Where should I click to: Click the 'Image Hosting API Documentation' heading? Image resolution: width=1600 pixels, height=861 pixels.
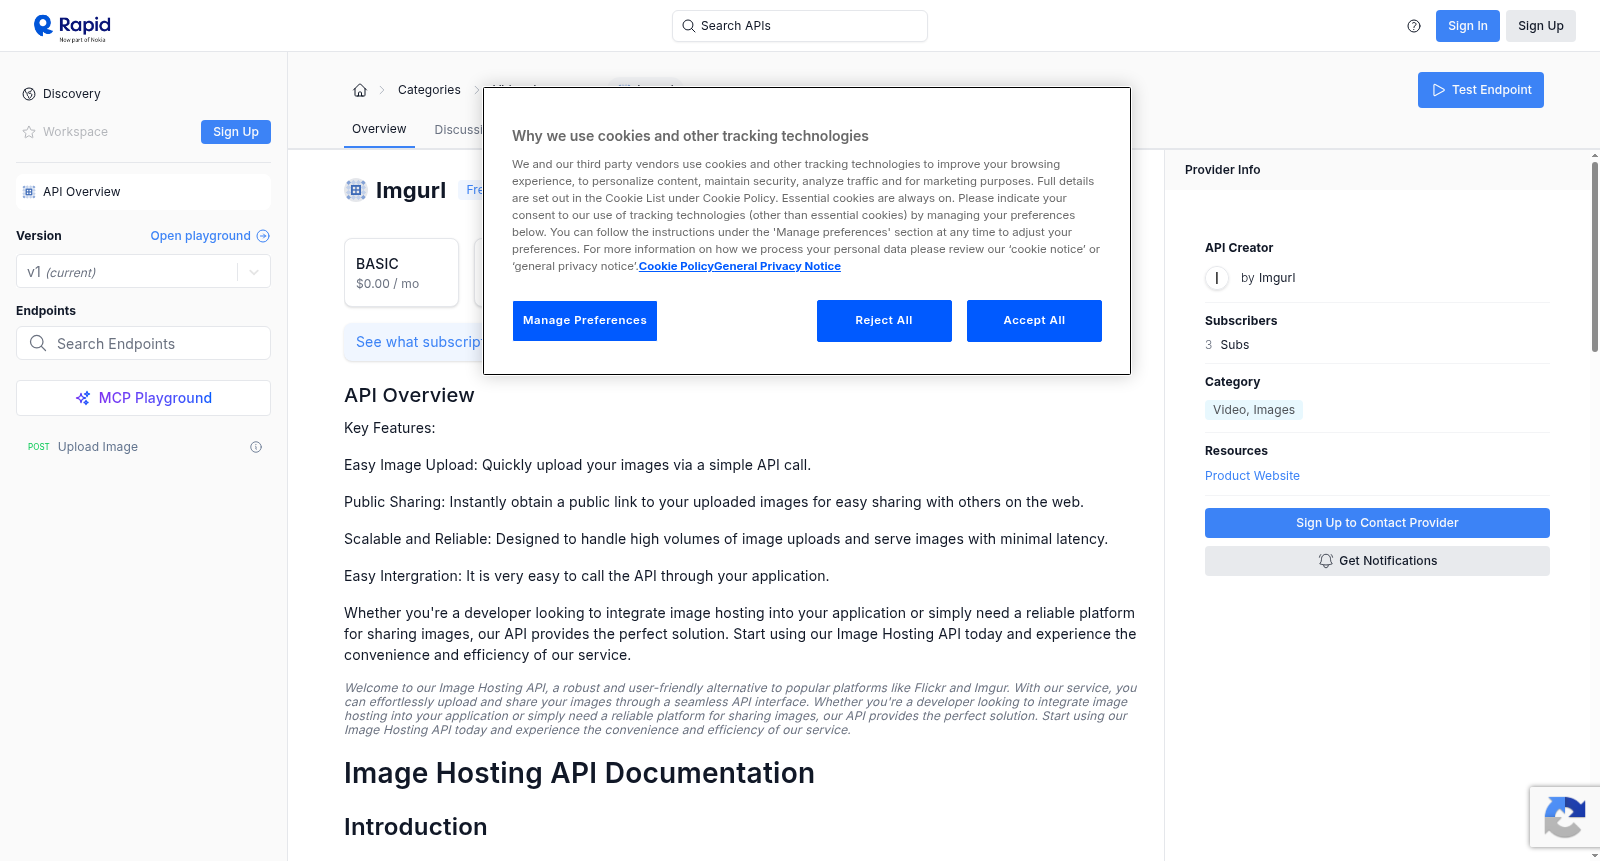579,773
